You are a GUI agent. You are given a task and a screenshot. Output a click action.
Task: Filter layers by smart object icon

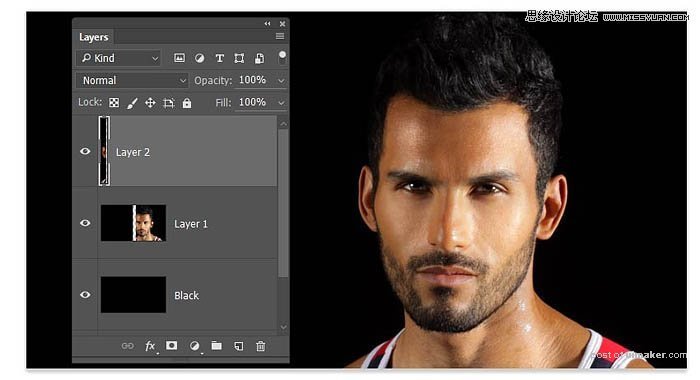[259, 58]
